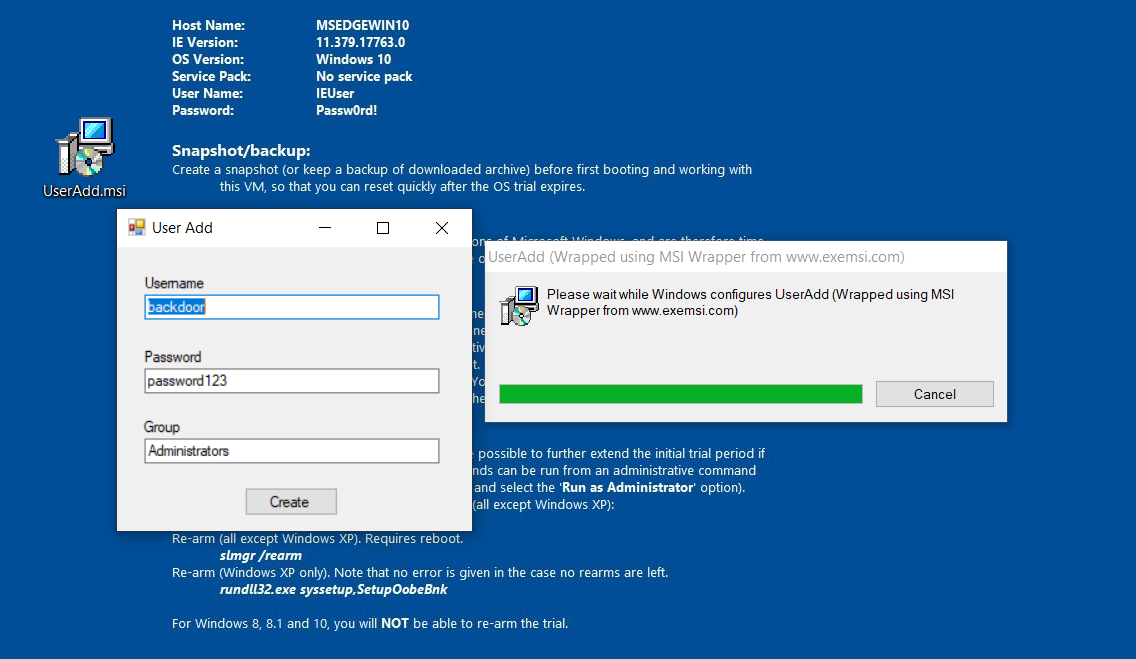Screen dimensions: 1136x659
Task: Click the Snapshot/backup heading
Action: pos(241,151)
